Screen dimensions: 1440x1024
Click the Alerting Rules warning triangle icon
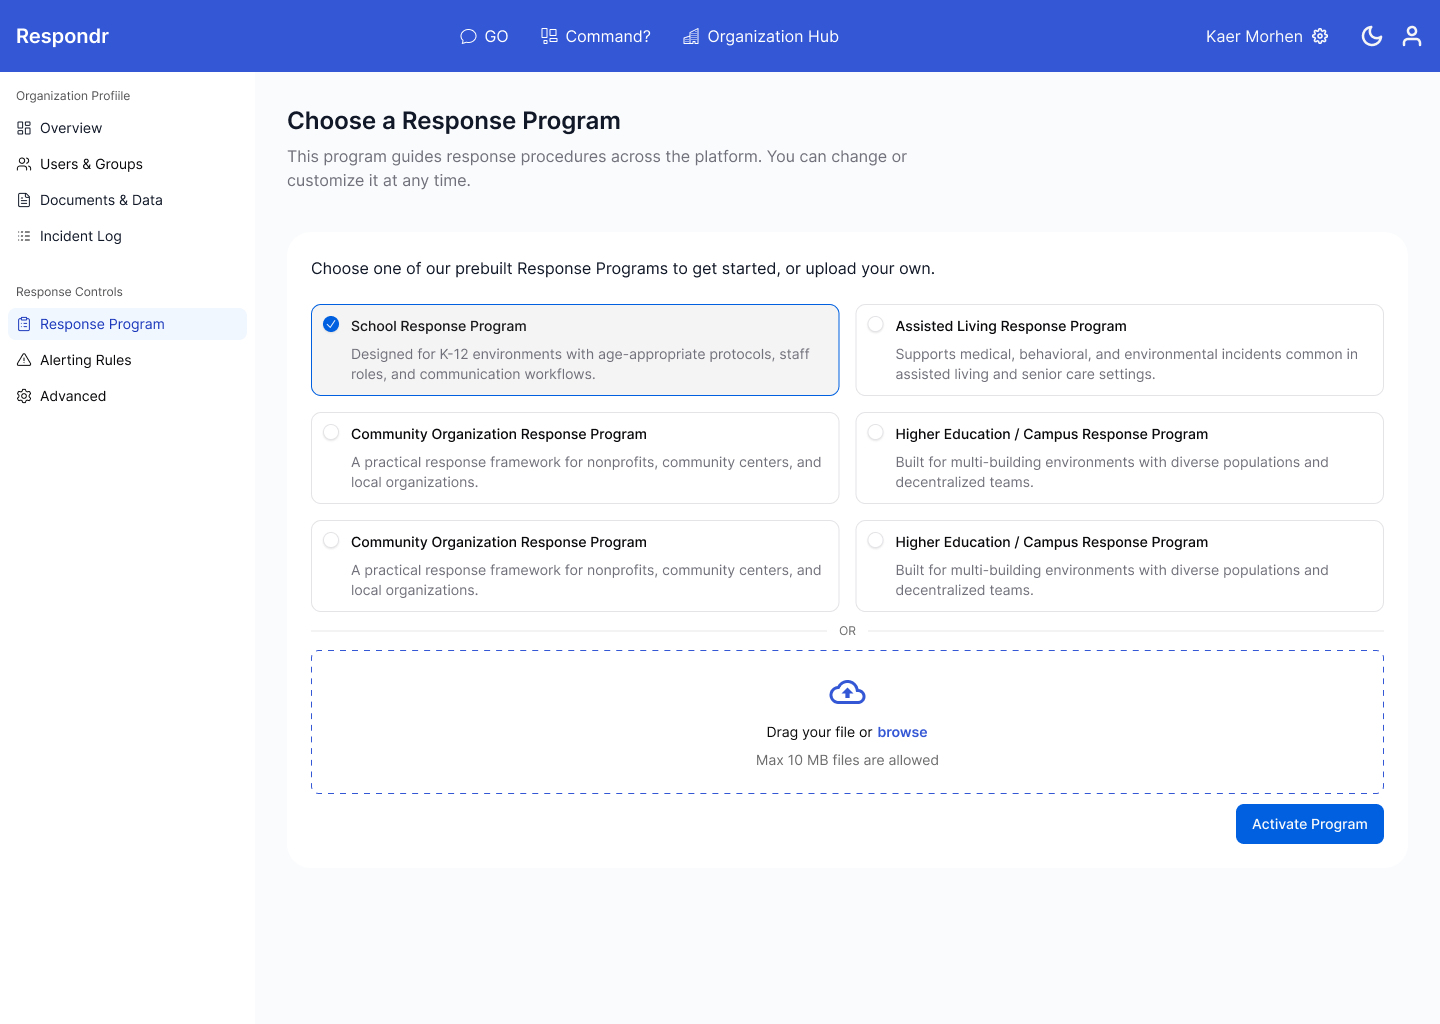(x=24, y=360)
